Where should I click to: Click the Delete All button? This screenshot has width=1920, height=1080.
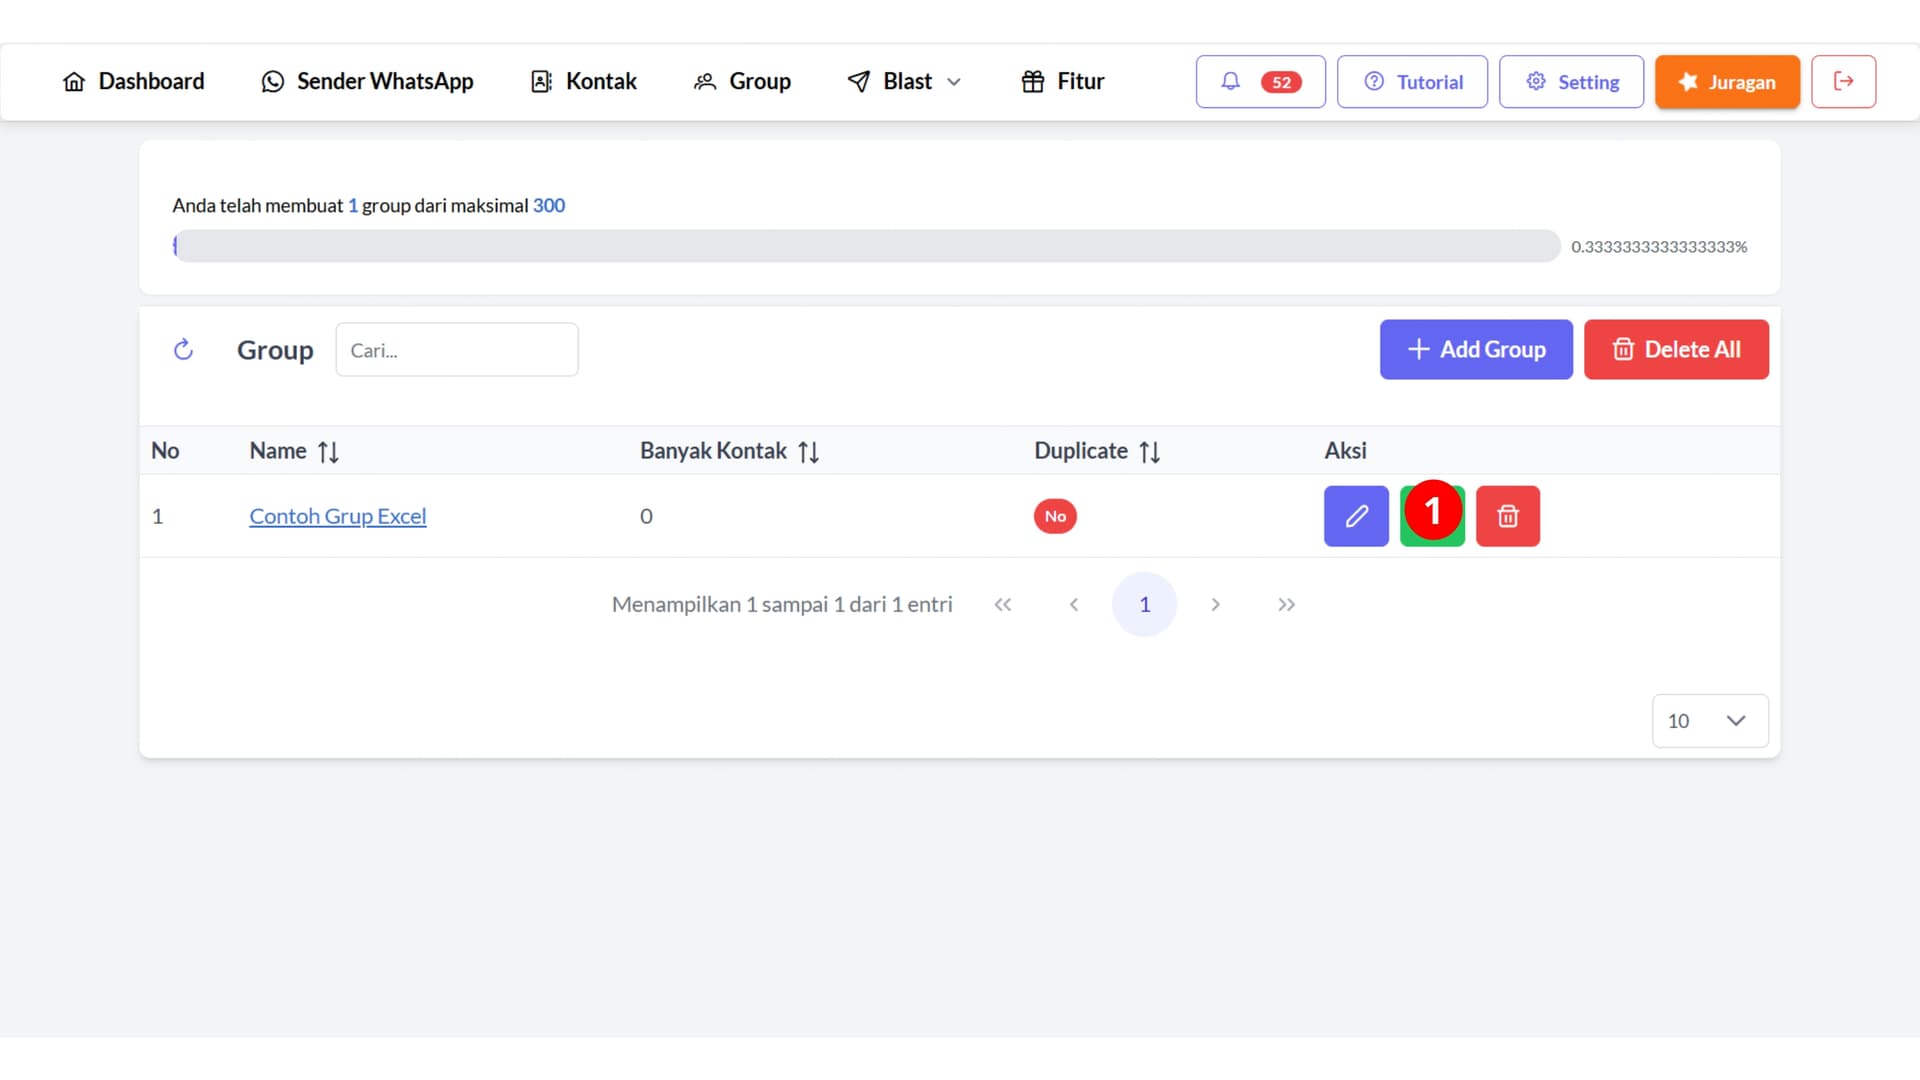(x=1676, y=350)
